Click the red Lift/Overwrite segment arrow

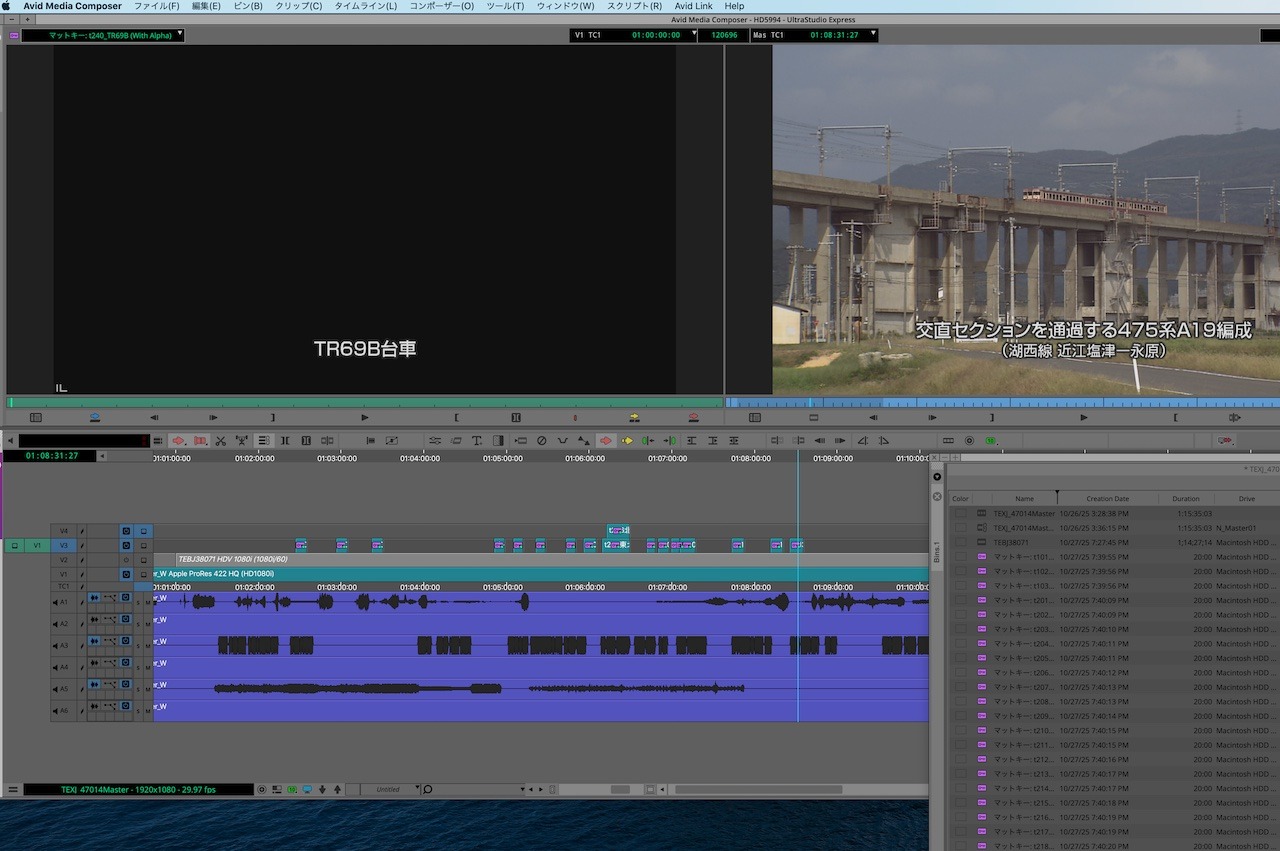pos(605,440)
